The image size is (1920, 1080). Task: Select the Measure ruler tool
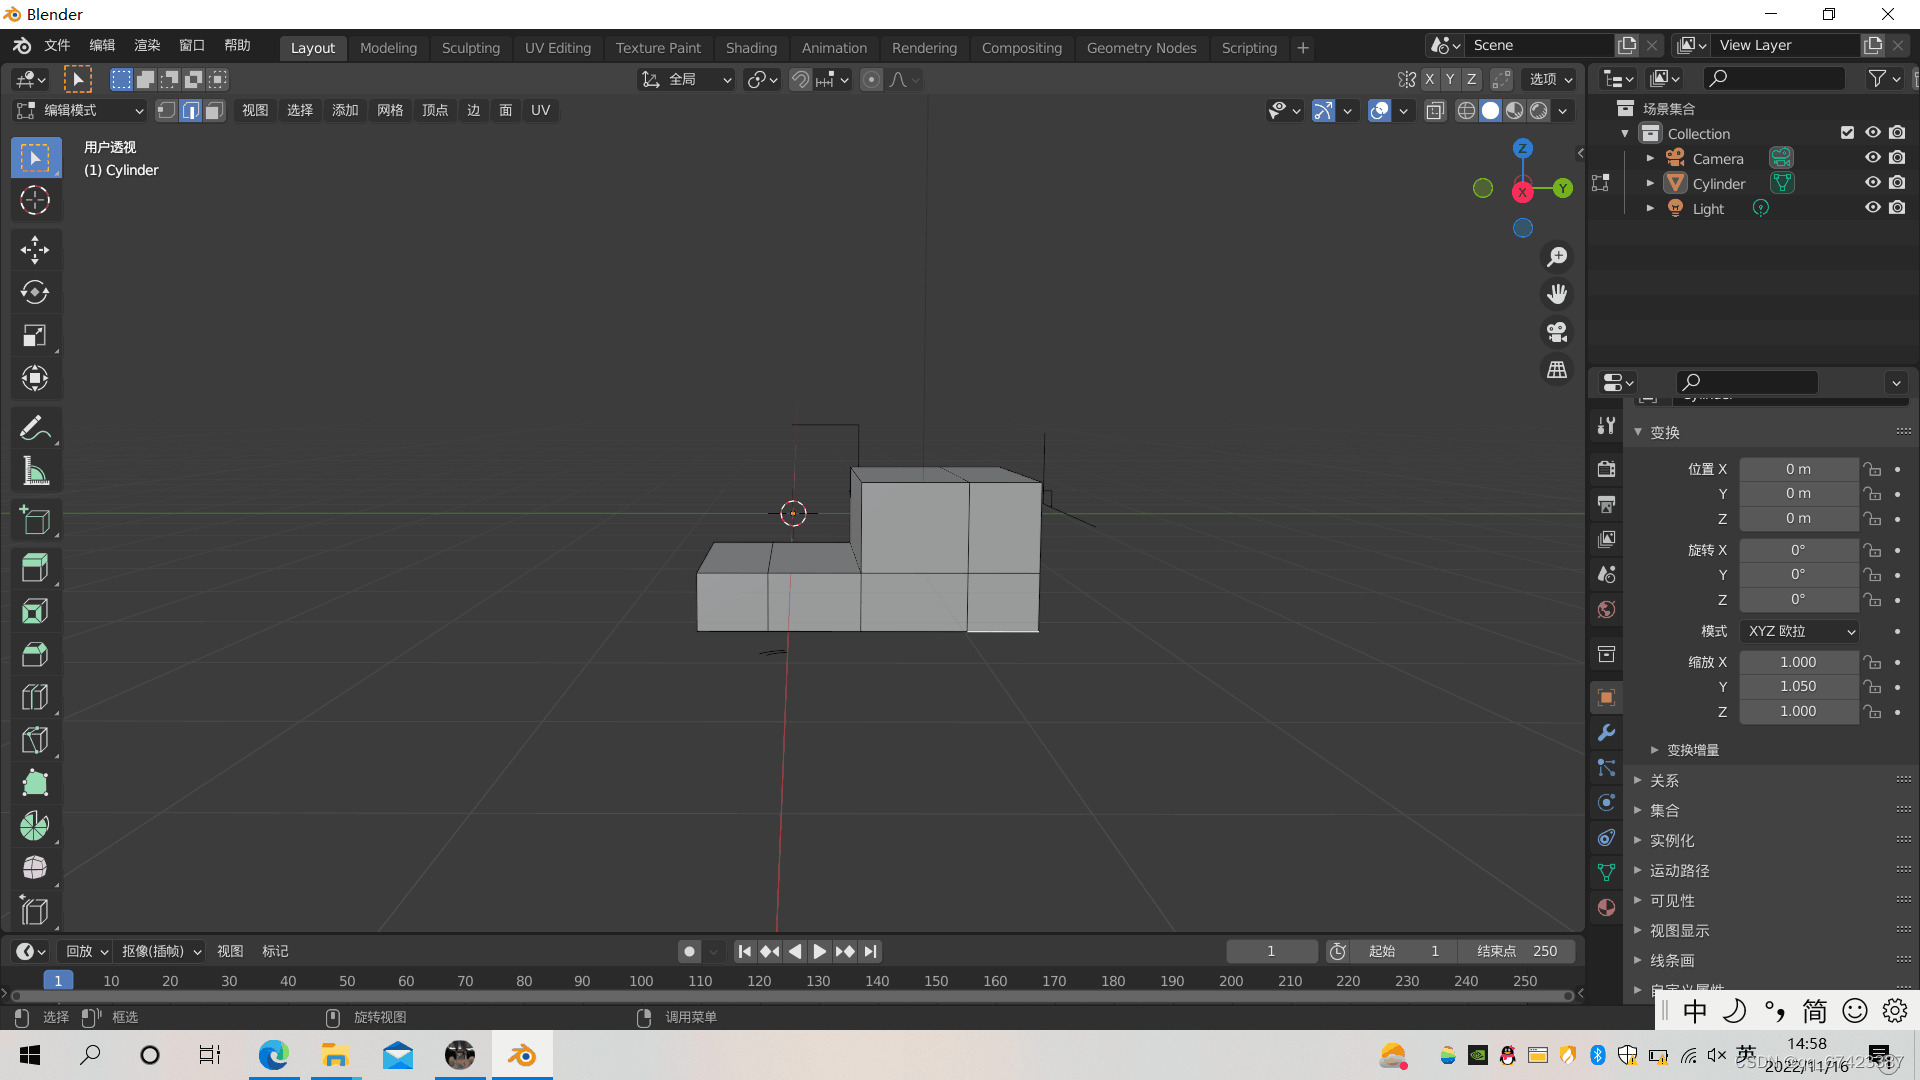35,471
